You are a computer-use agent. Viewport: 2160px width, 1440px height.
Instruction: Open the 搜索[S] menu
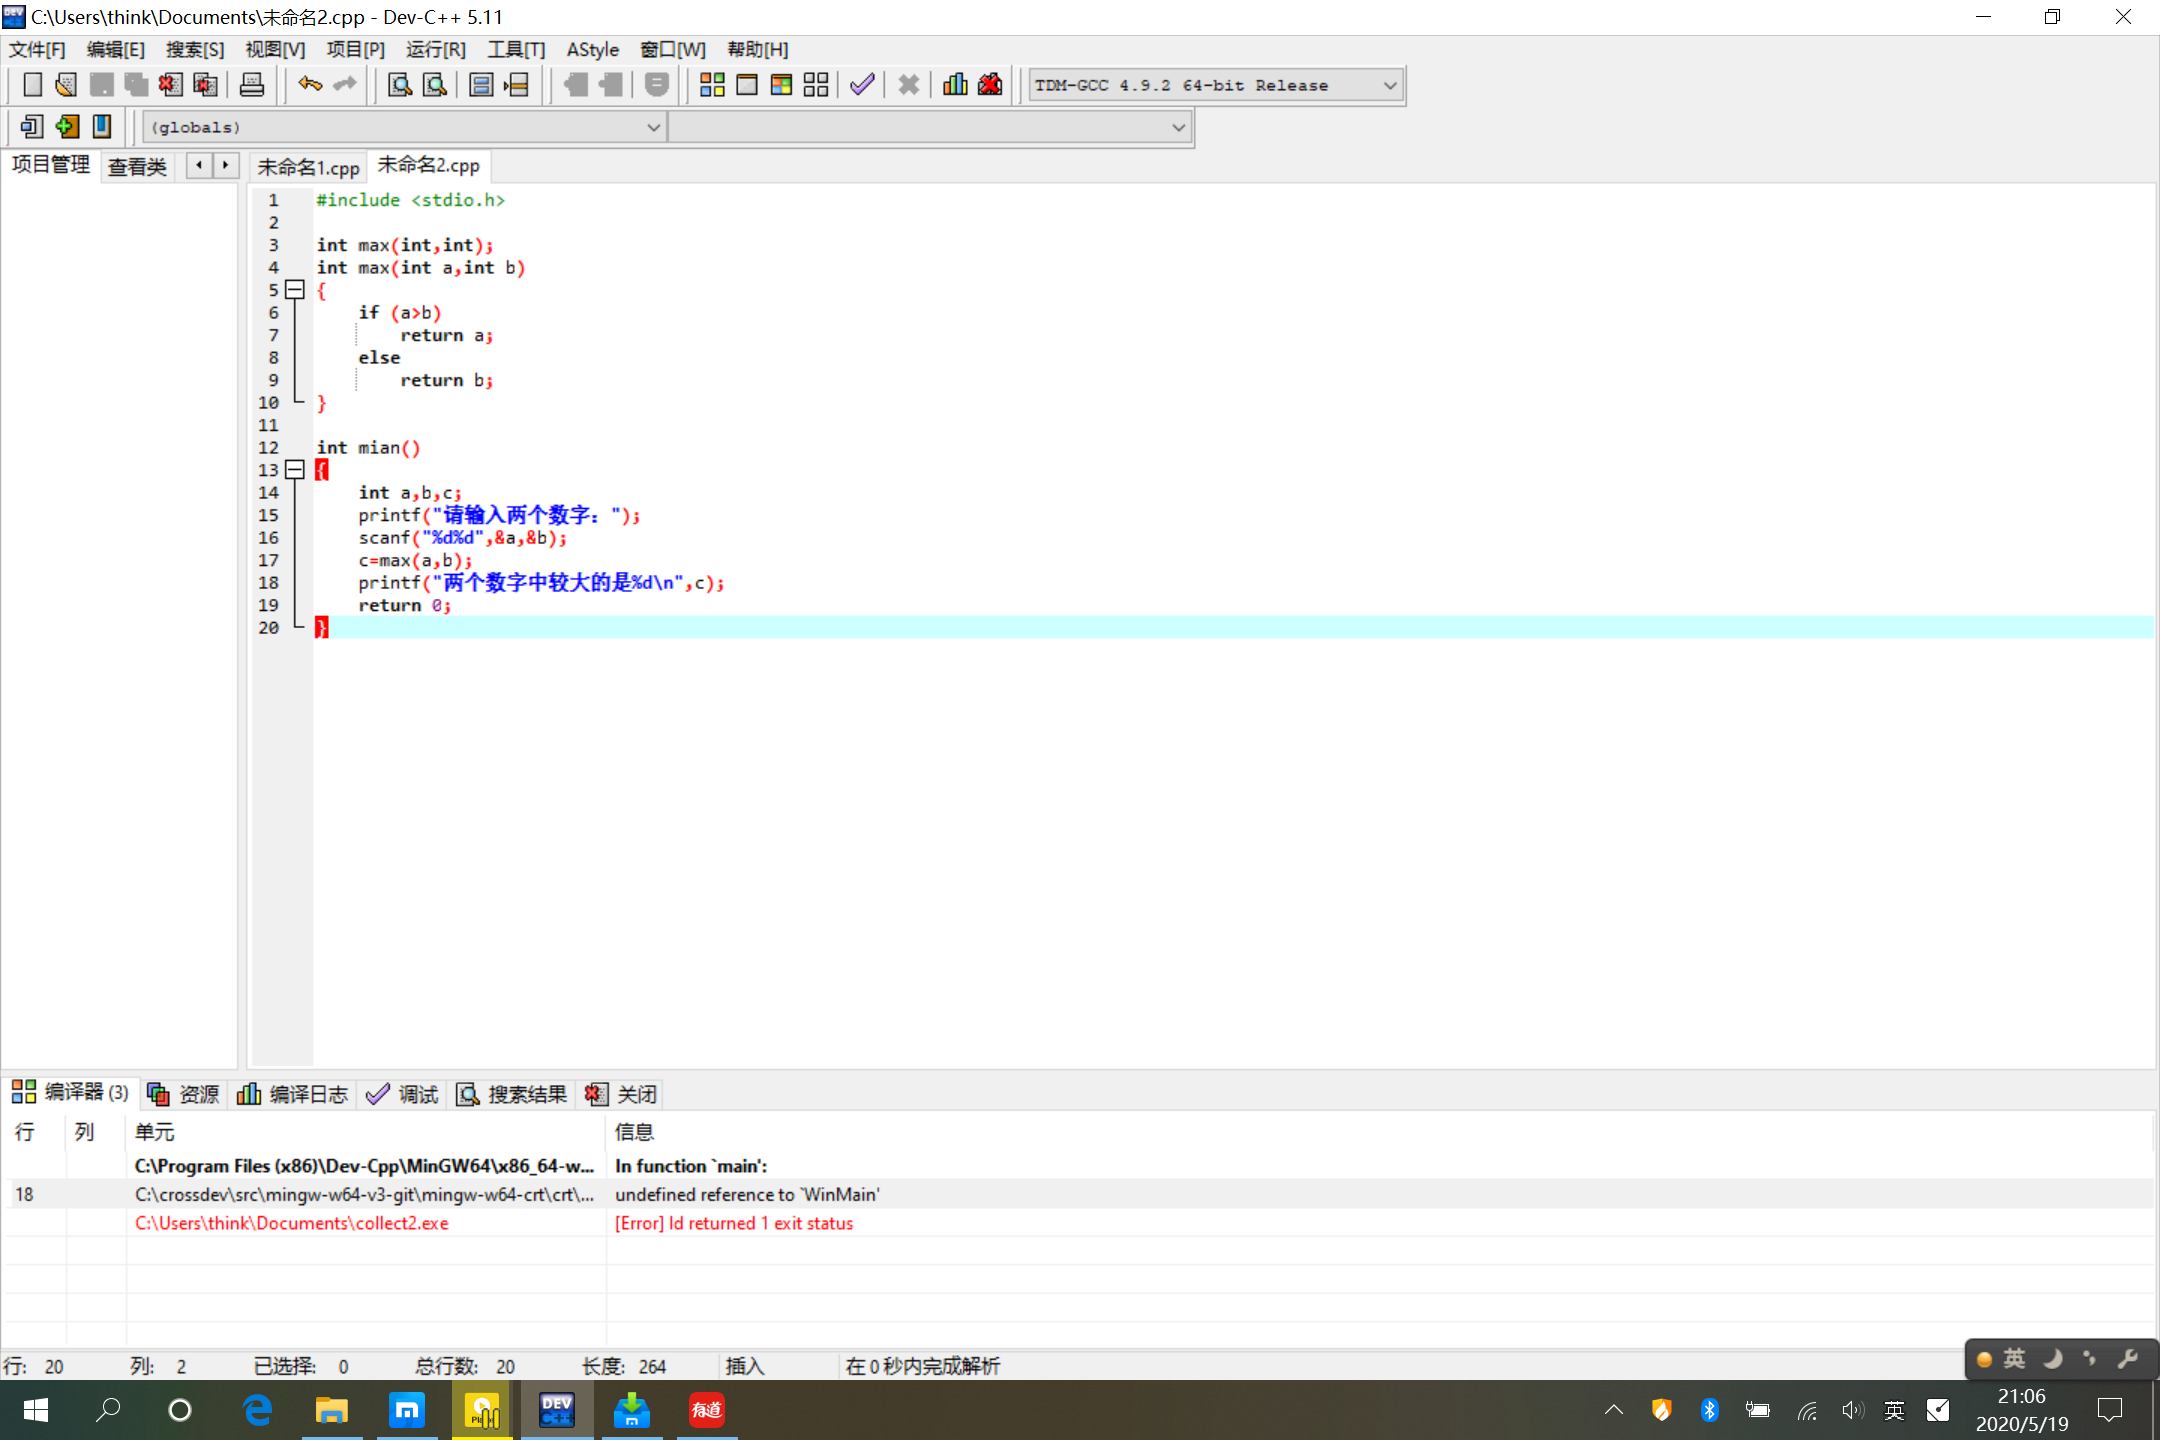(x=195, y=50)
